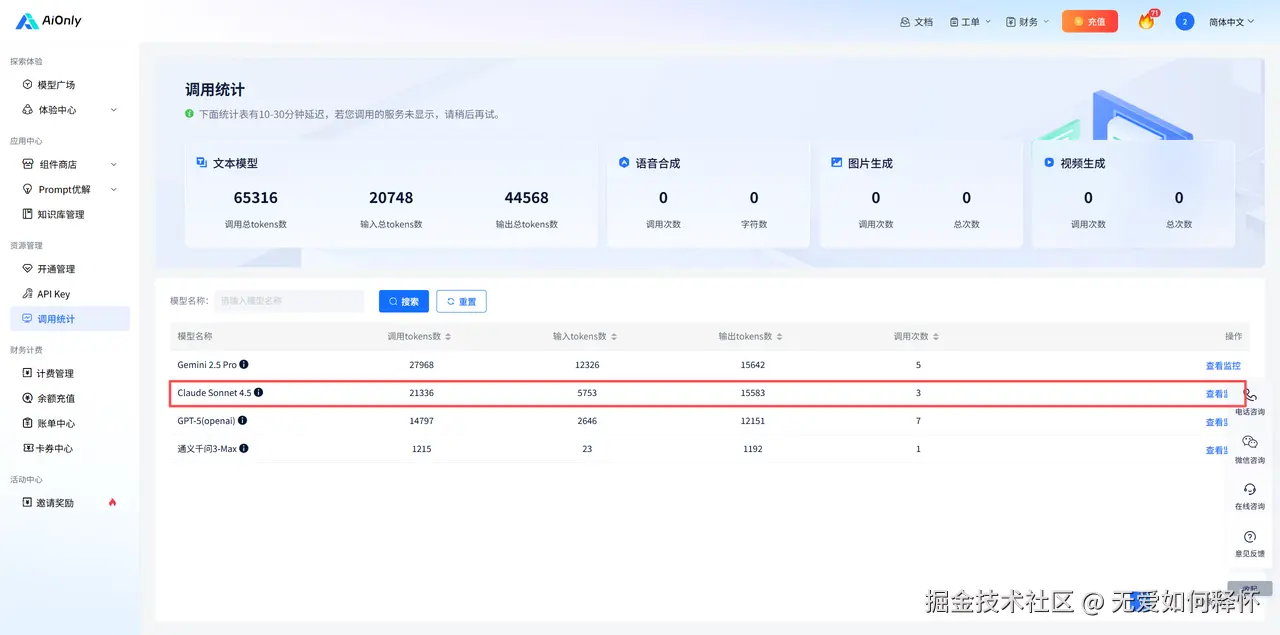This screenshot has height=635, width=1280.
Task: Click the 组件商店 sidebar item
Action: click(x=70, y=164)
